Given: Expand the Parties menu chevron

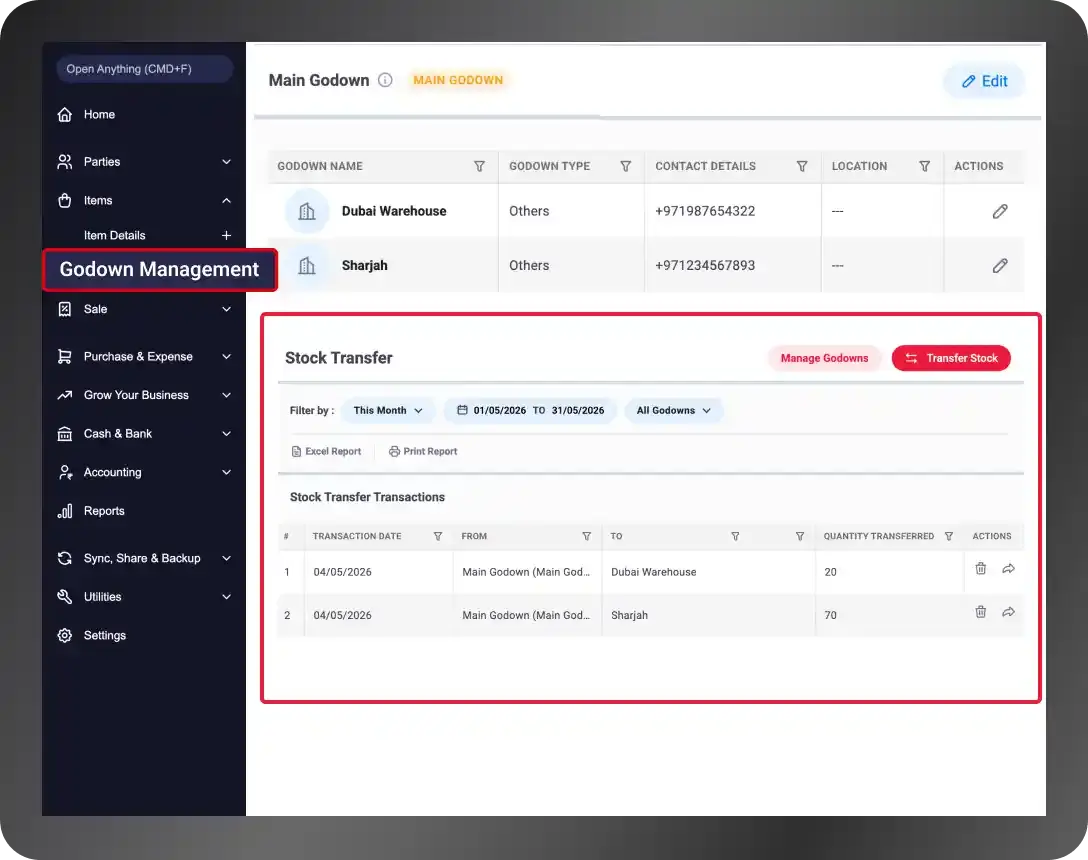Looking at the screenshot, I should 226,162.
